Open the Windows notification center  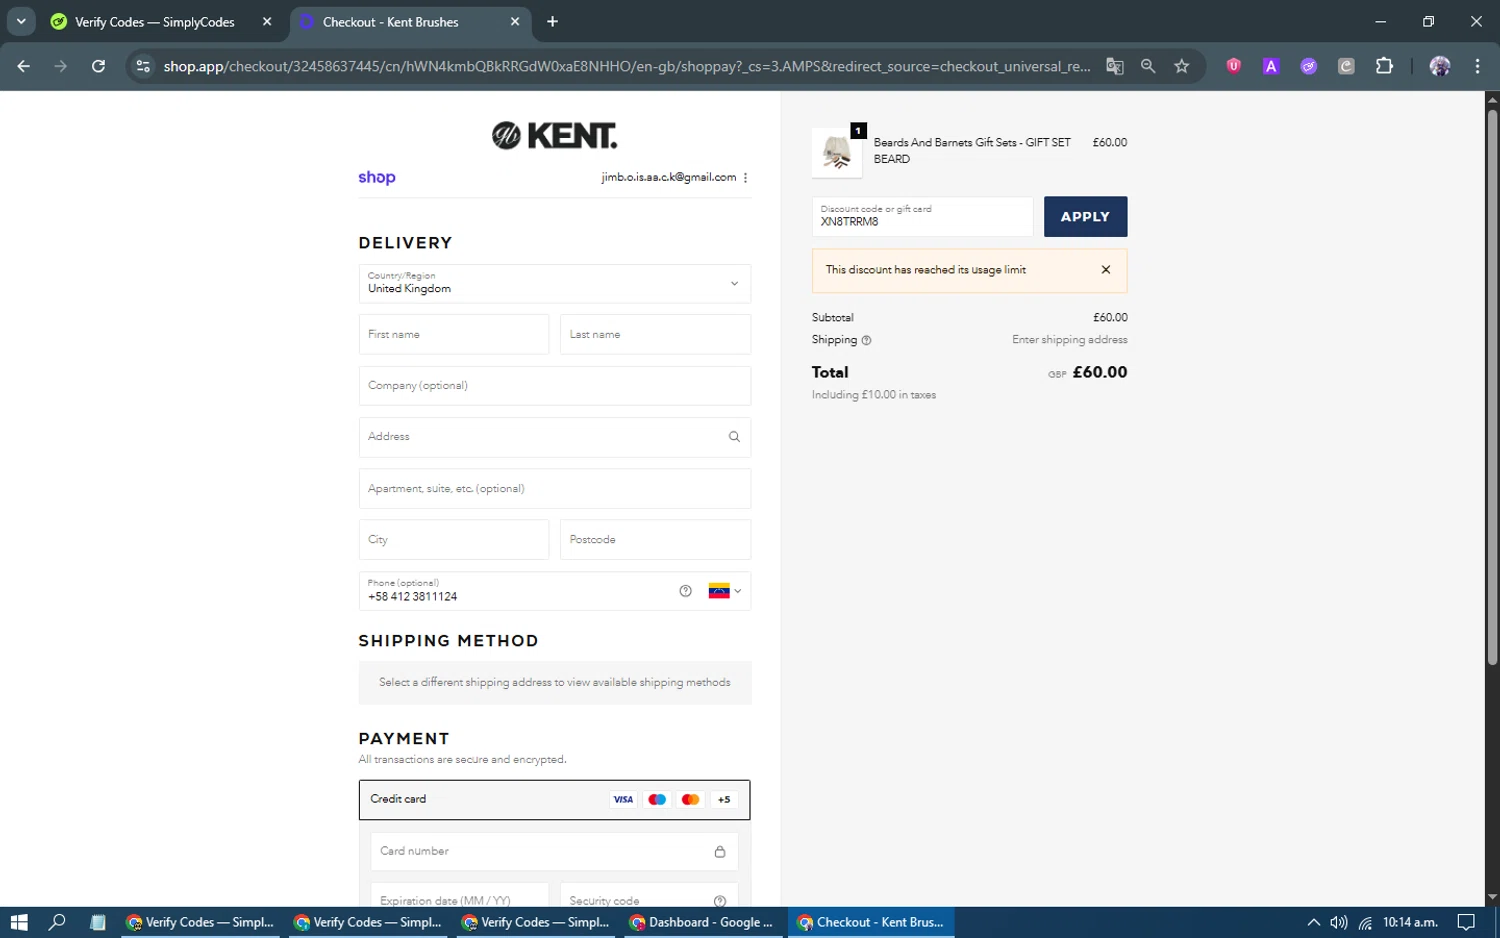[x=1466, y=922]
